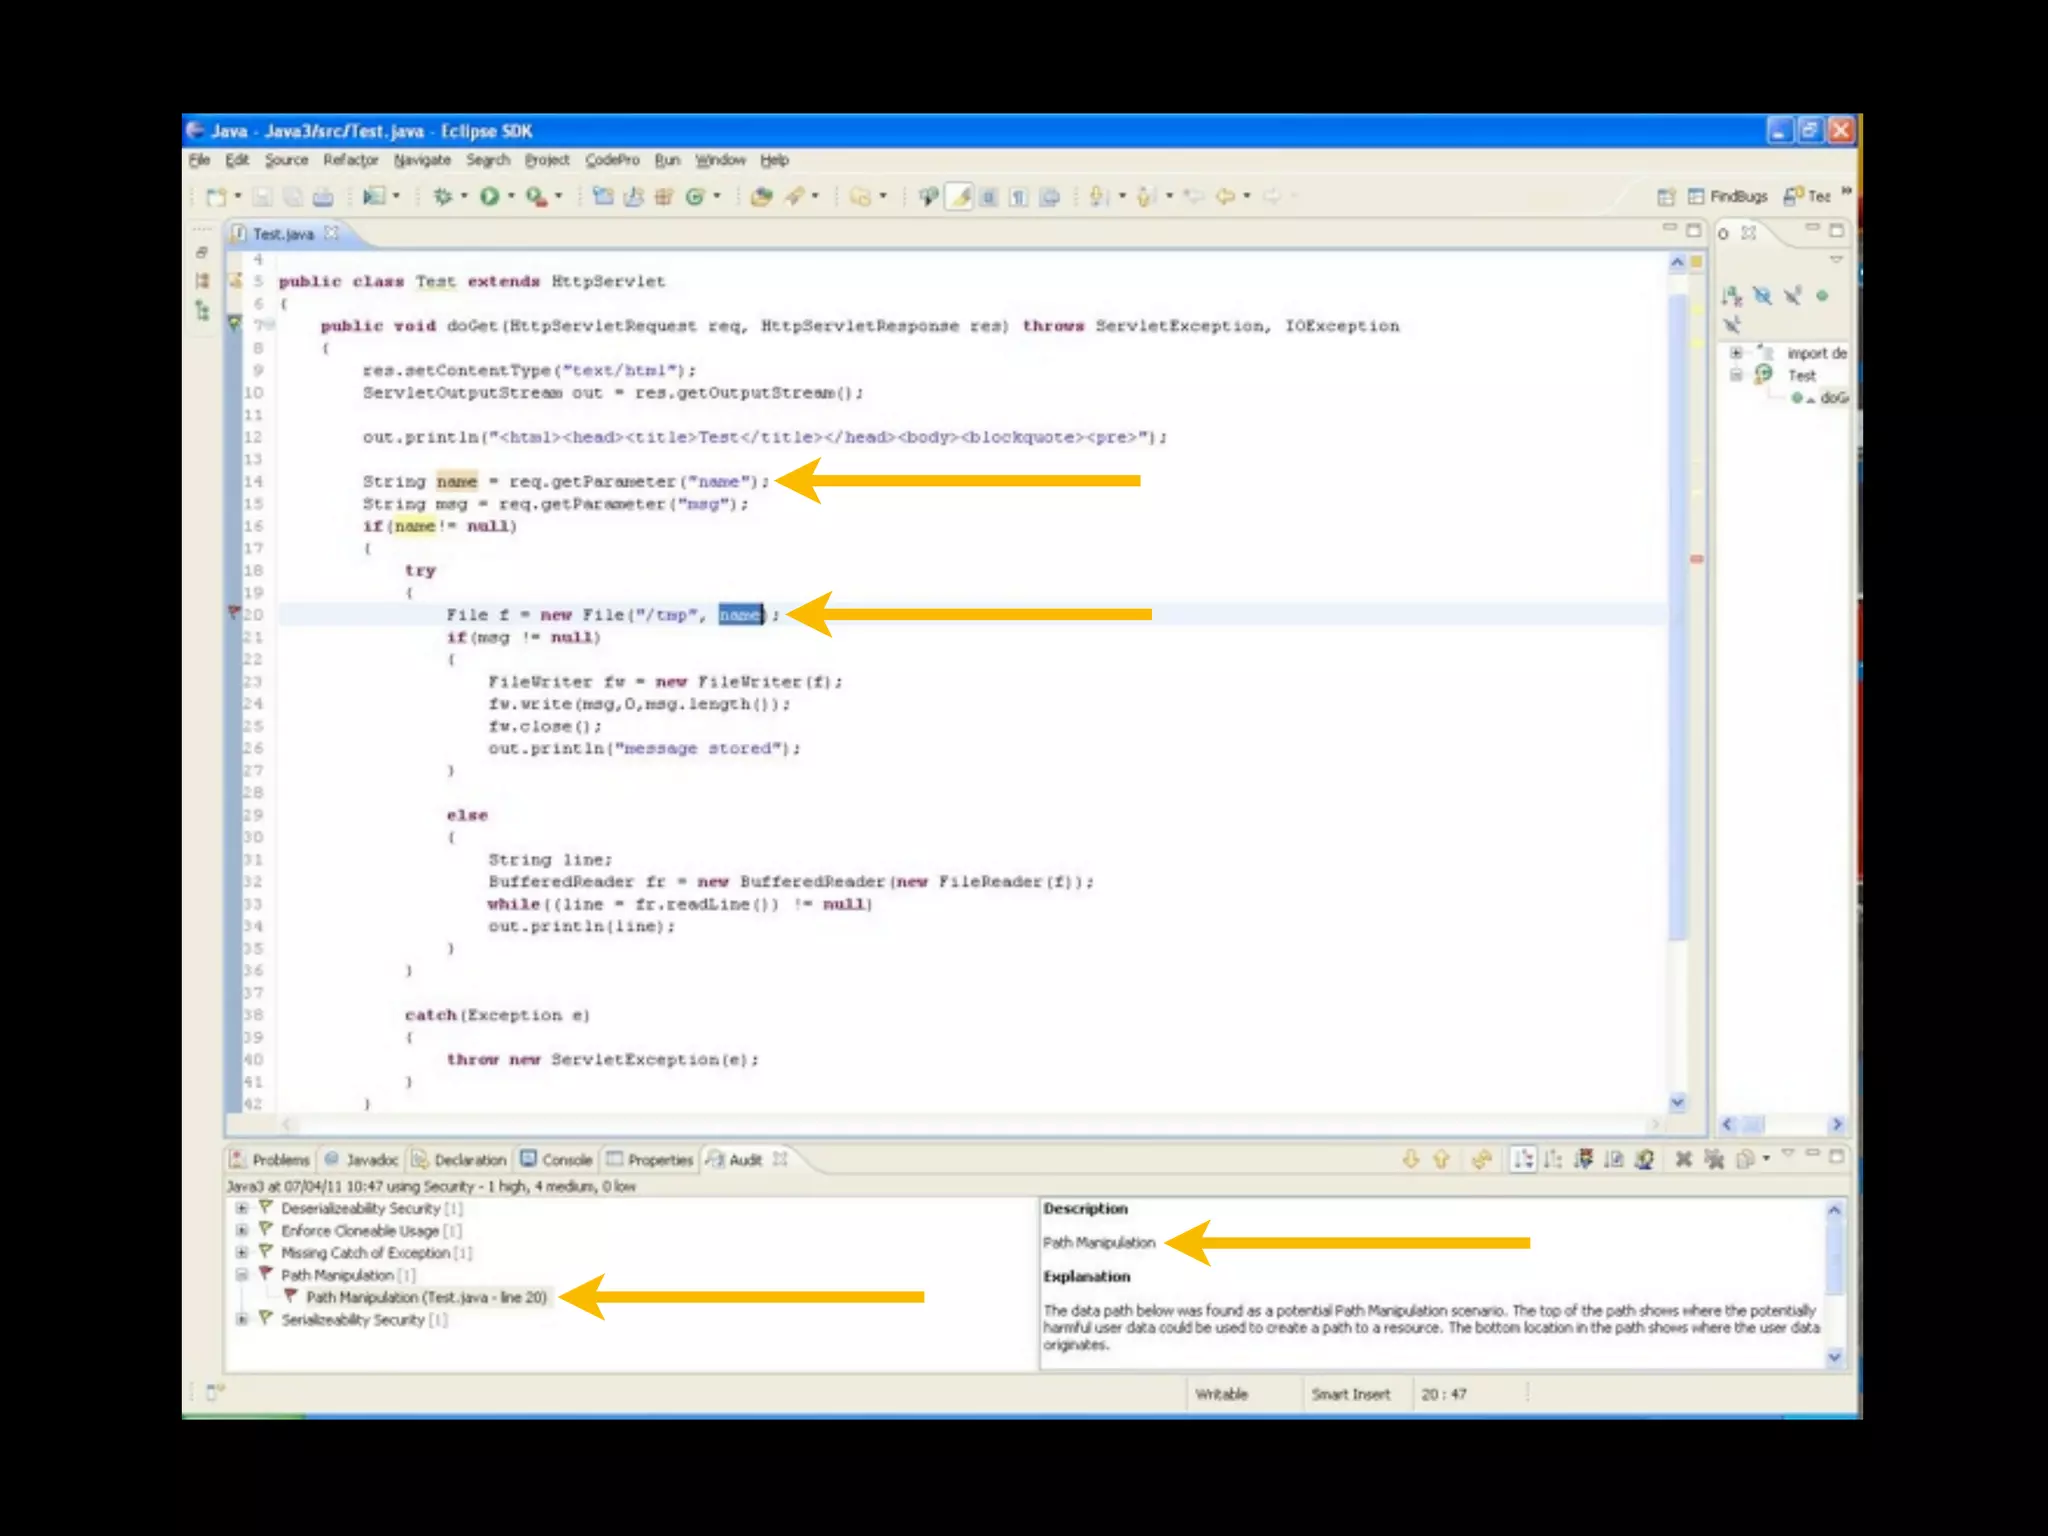
Task: Click the Print toolbar icon
Action: coord(323,197)
